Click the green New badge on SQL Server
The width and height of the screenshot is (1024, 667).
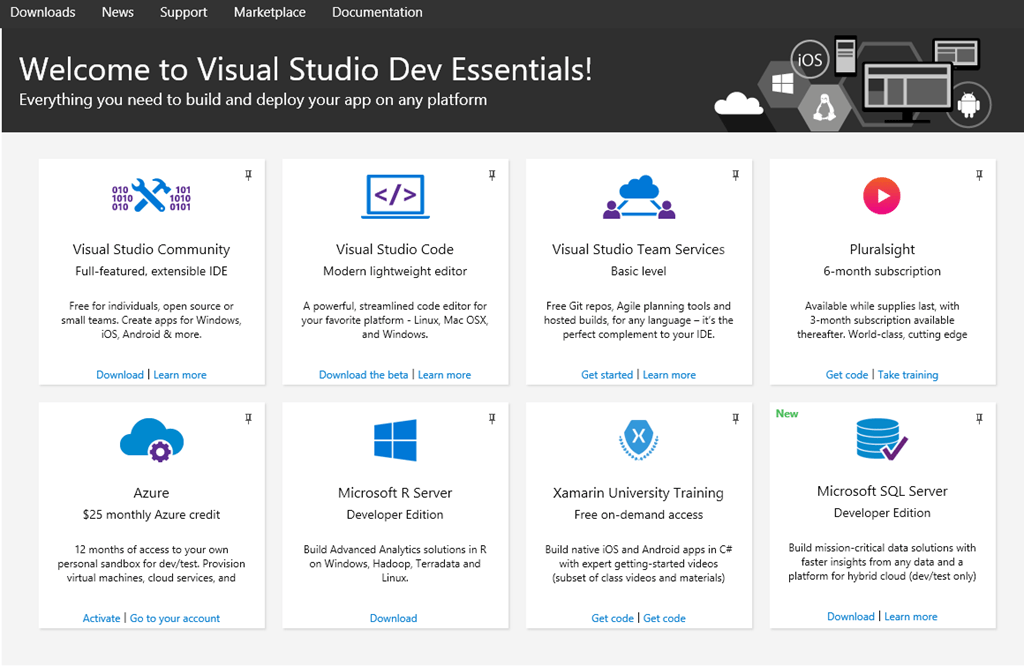coord(787,414)
